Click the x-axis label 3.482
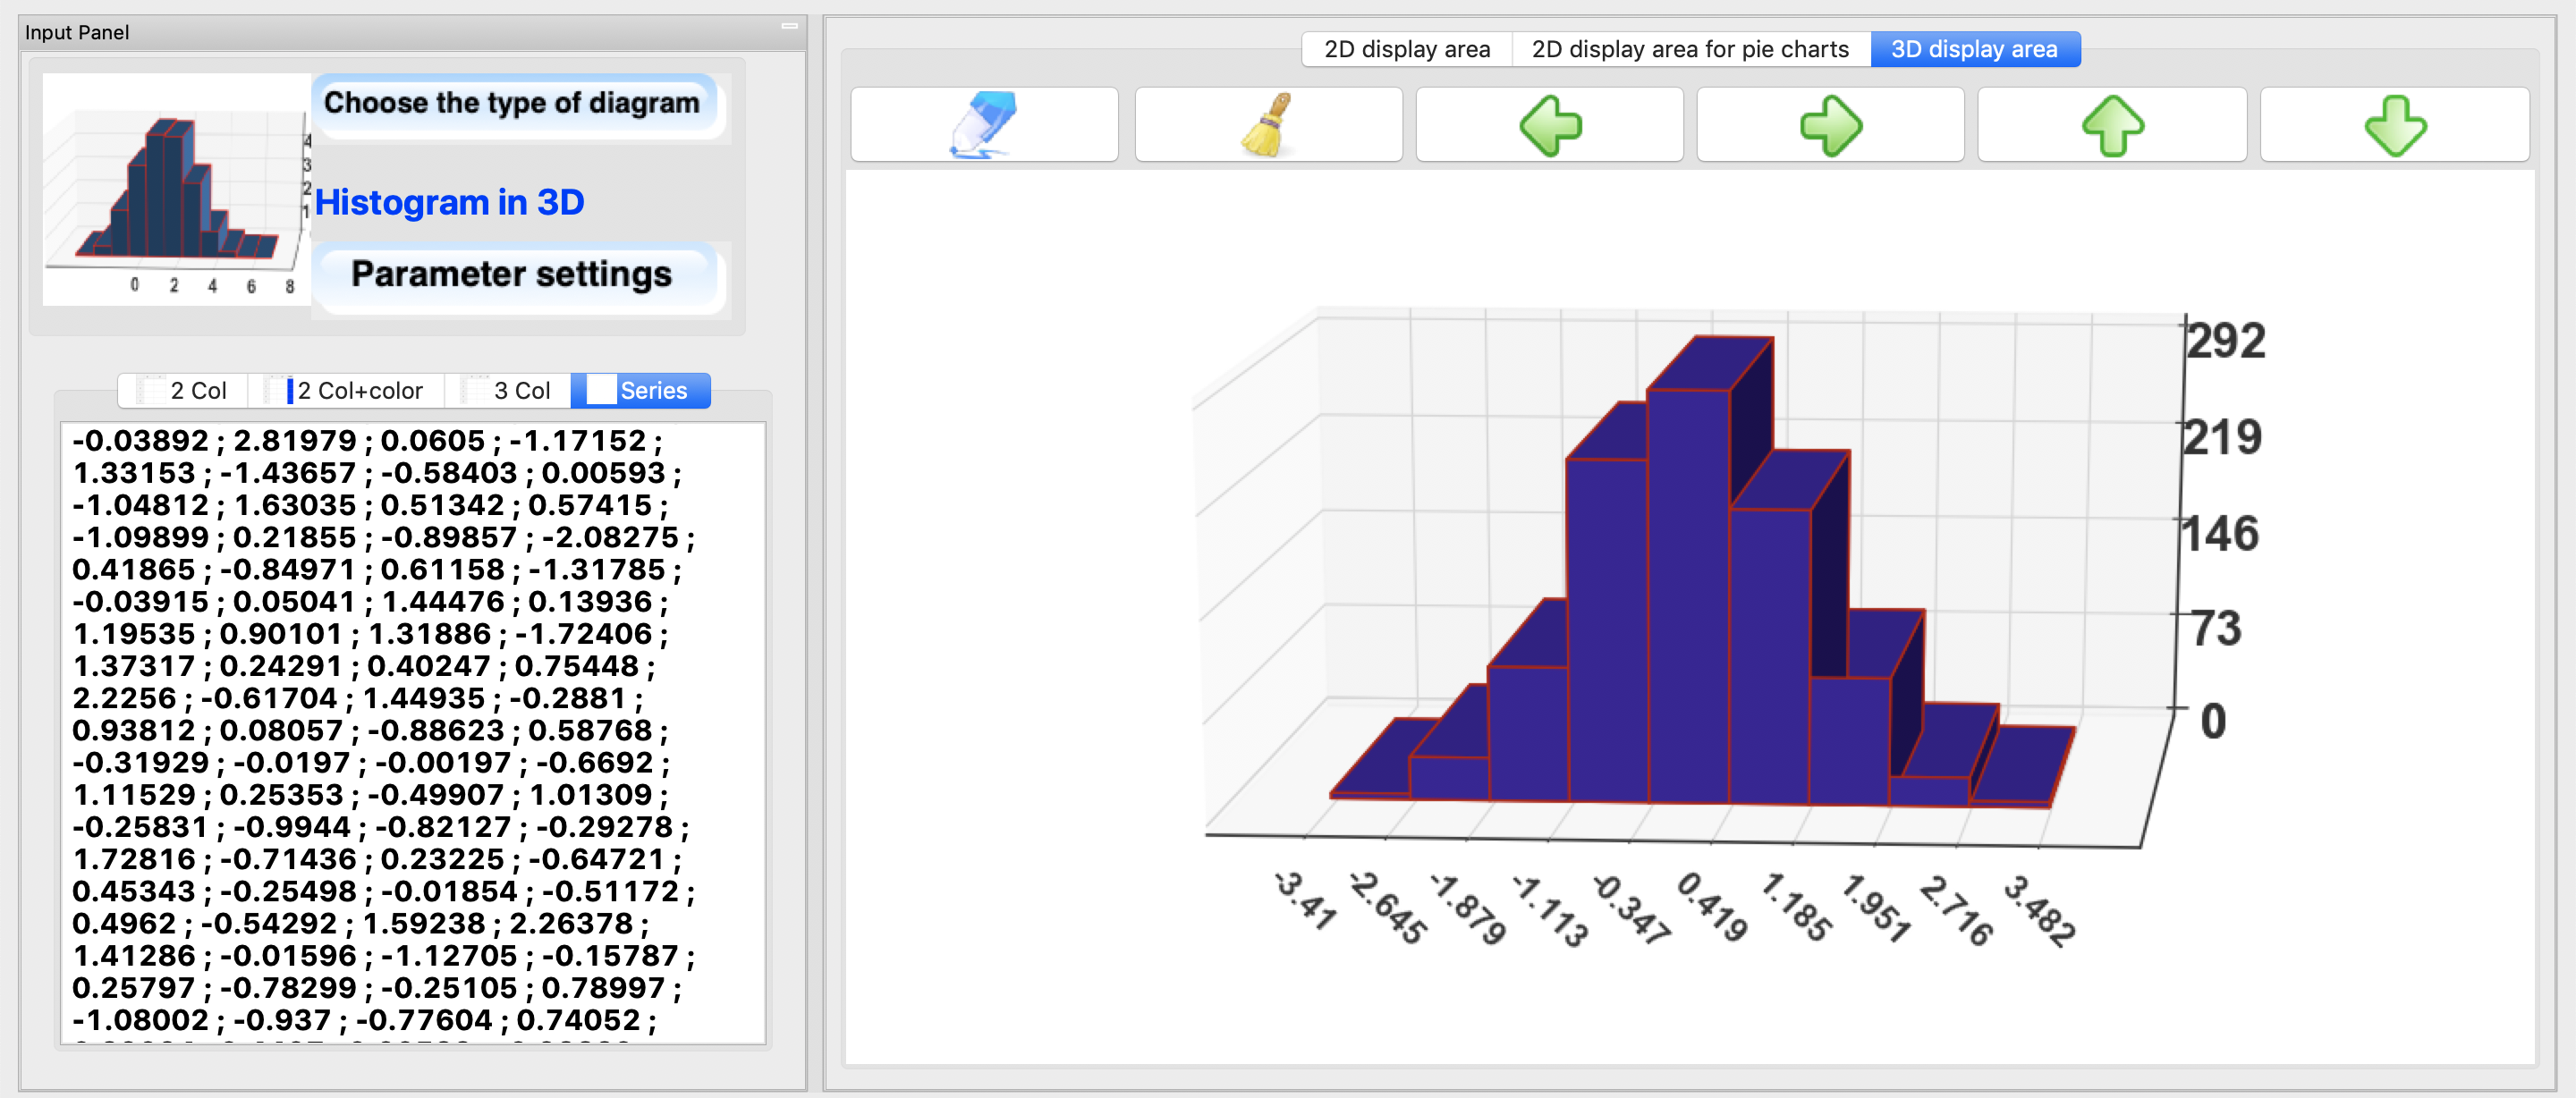Screen dimensions: 2576x1098 coord(2040,910)
